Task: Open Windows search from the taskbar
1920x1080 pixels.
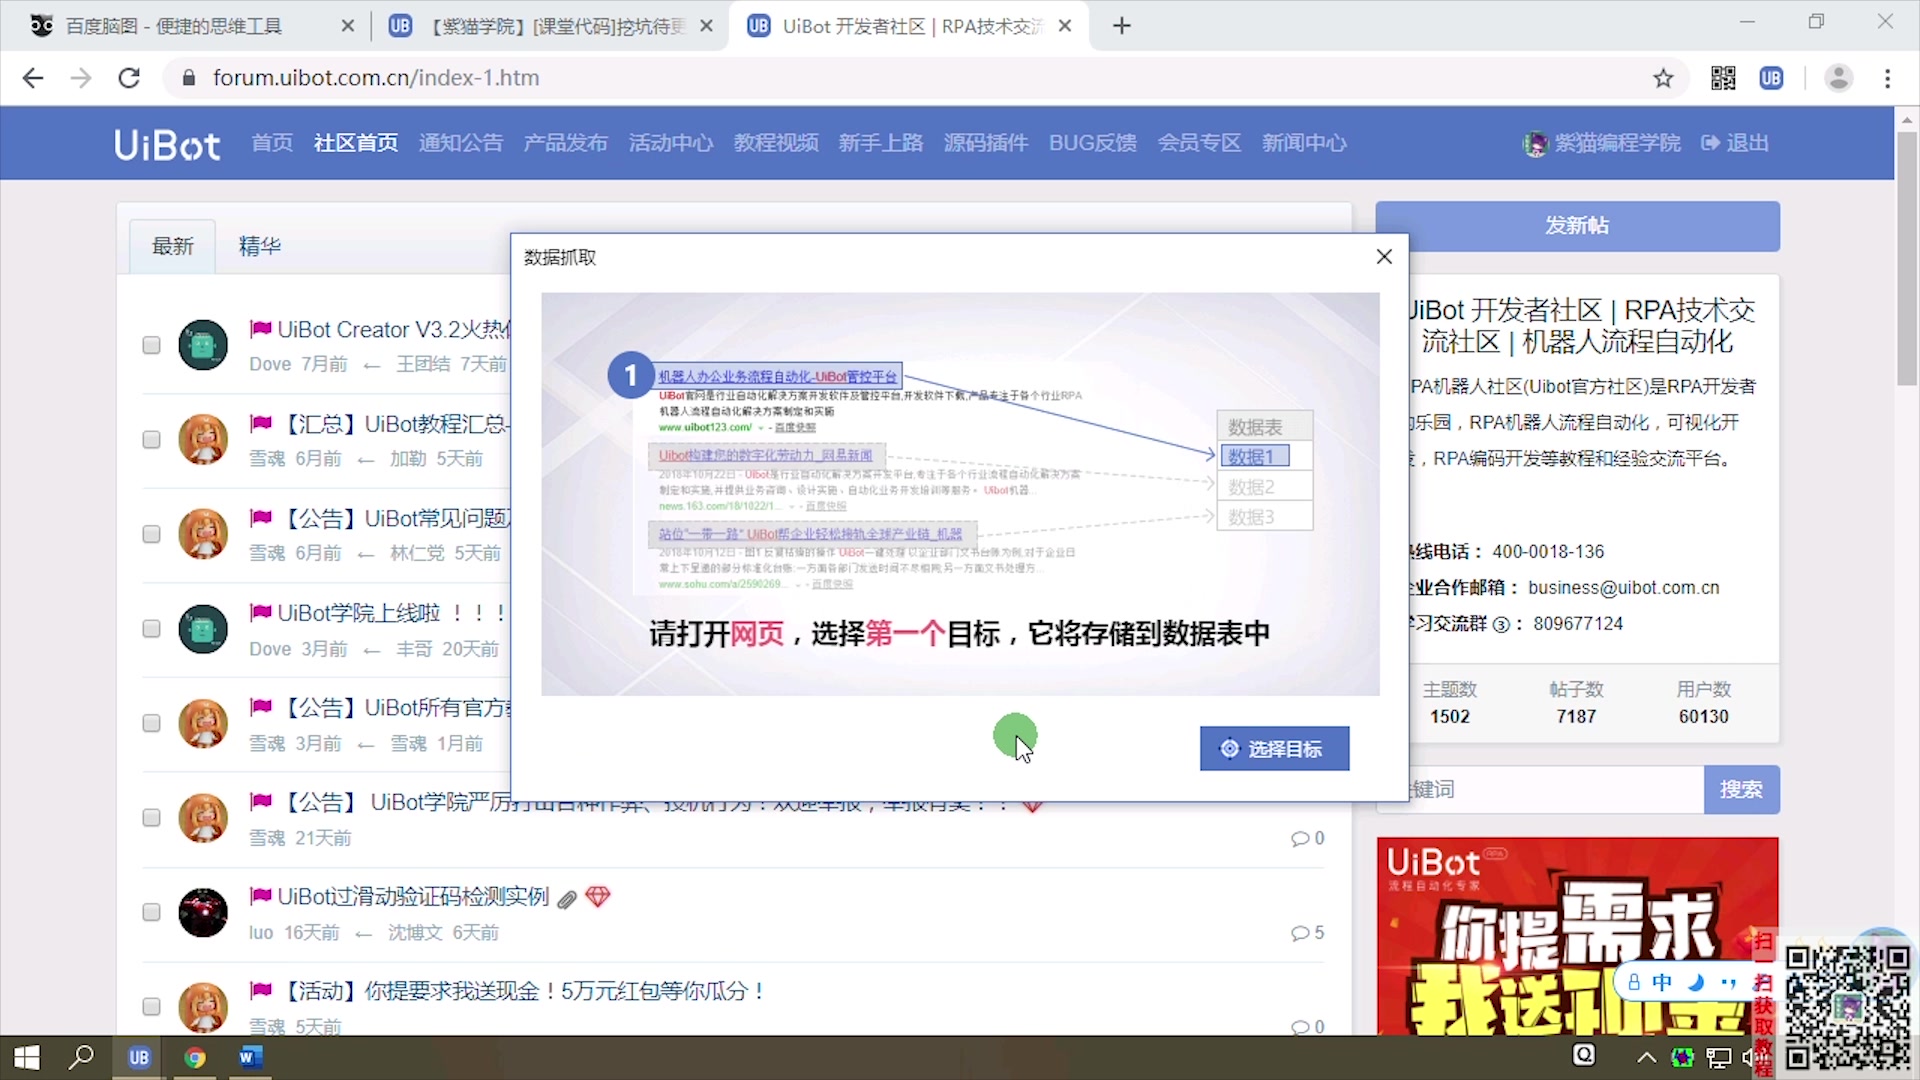Action: (82, 1057)
